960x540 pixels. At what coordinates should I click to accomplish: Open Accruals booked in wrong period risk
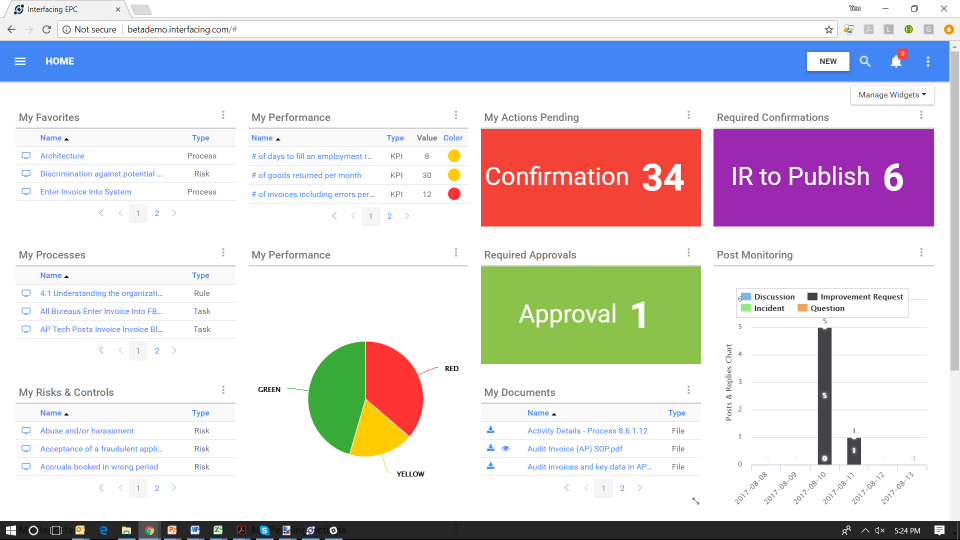tap(99, 467)
